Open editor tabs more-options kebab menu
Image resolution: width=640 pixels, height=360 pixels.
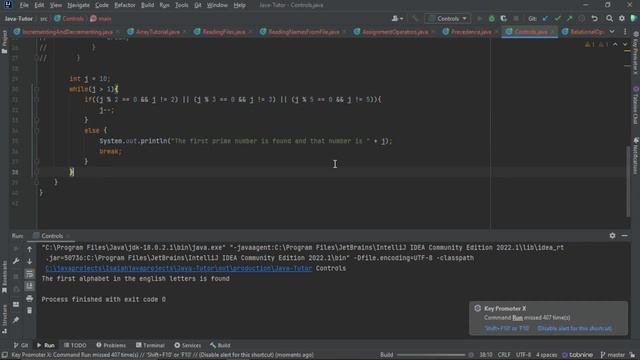625,31
